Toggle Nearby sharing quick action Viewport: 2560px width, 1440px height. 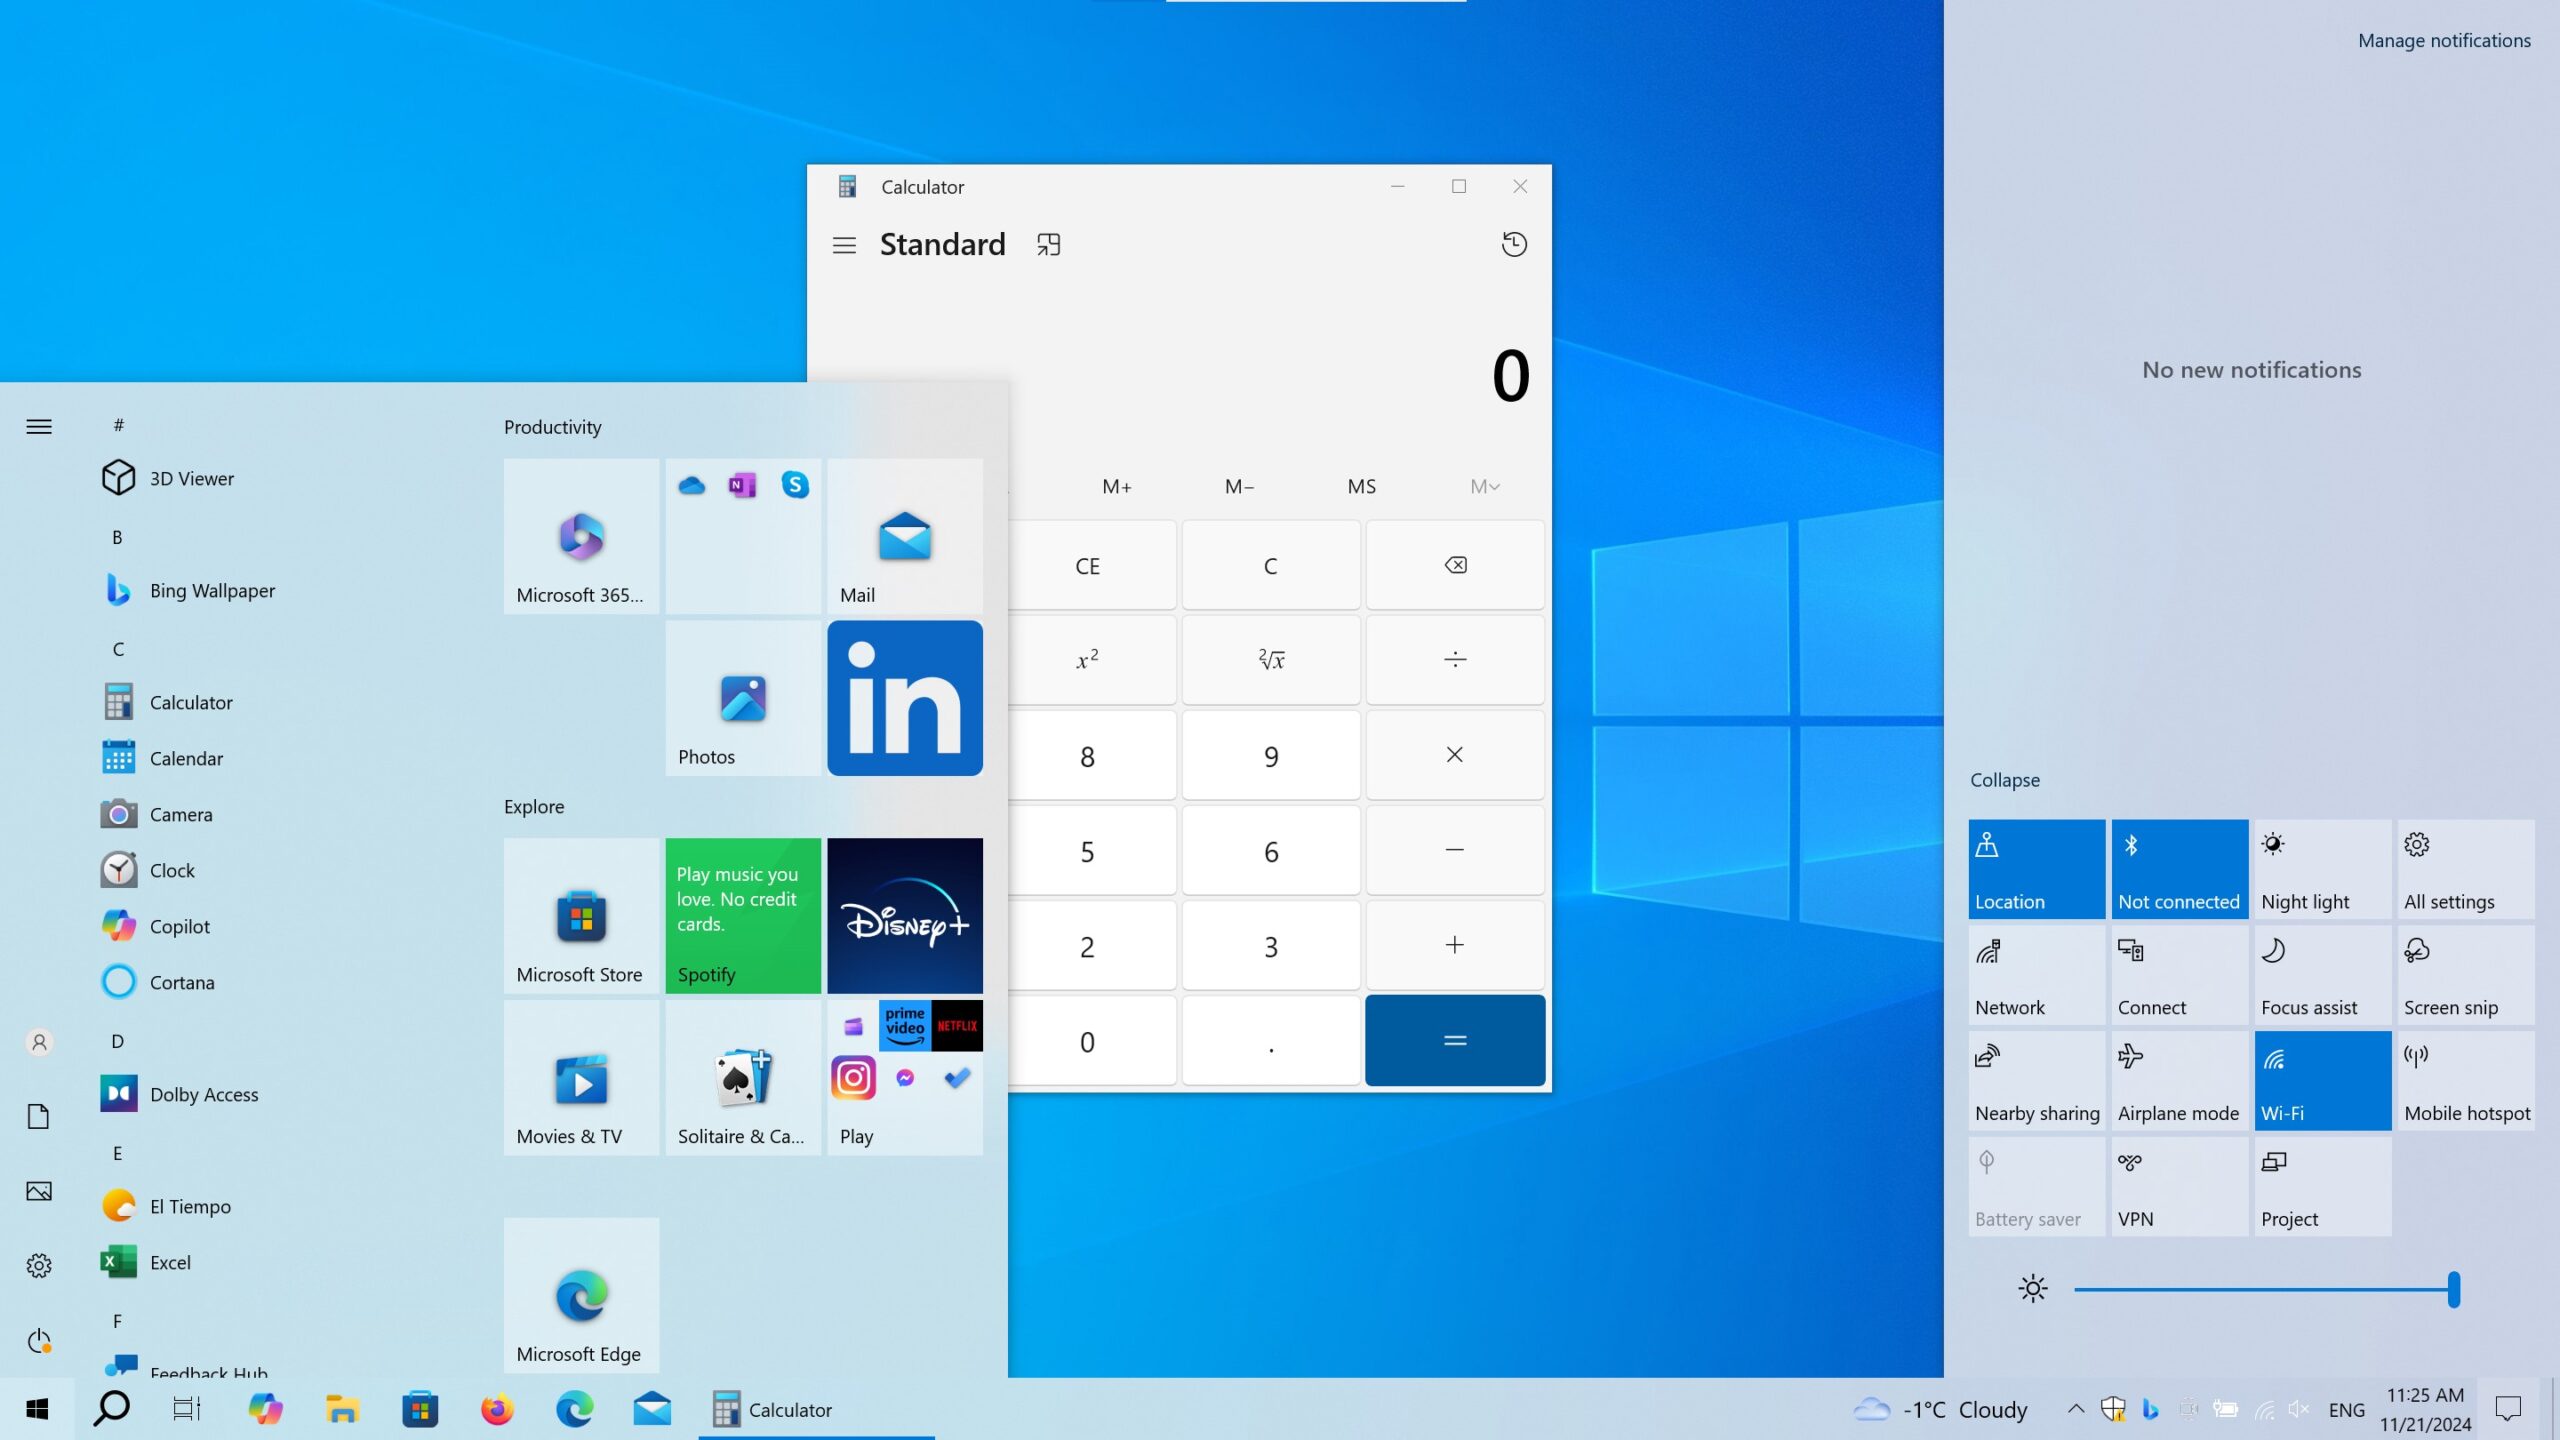pyautogui.click(x=2037, y=1081)
